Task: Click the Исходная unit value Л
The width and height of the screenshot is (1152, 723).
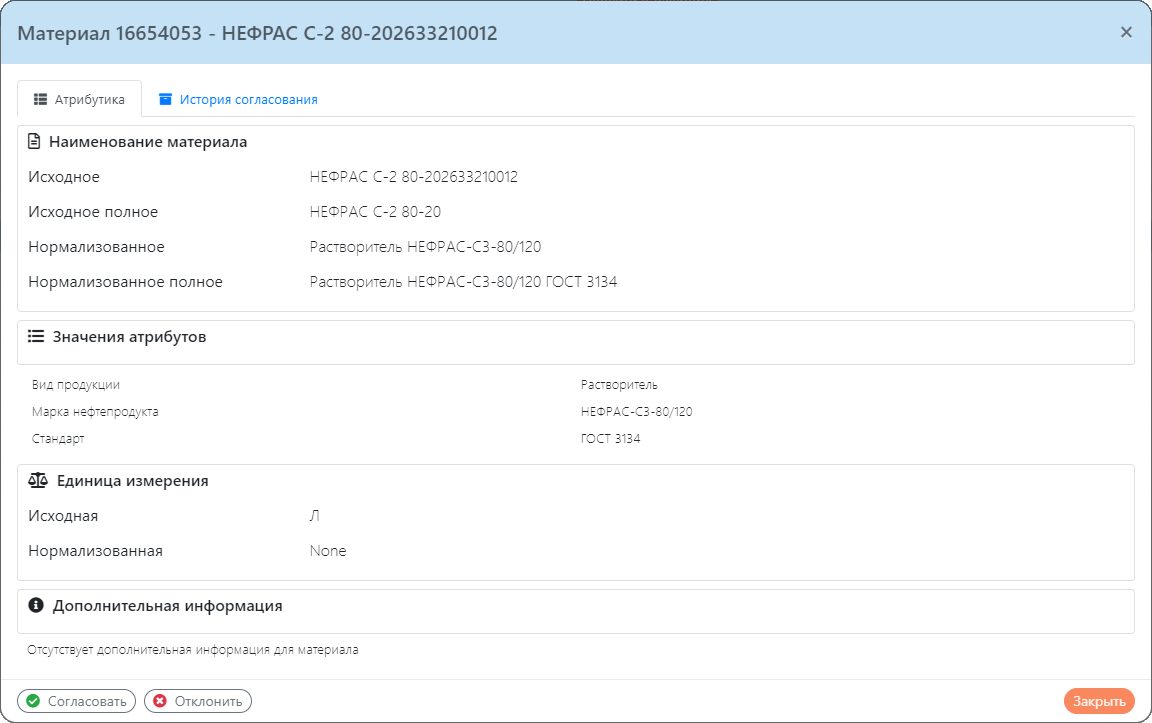Action: coord(315,516)
